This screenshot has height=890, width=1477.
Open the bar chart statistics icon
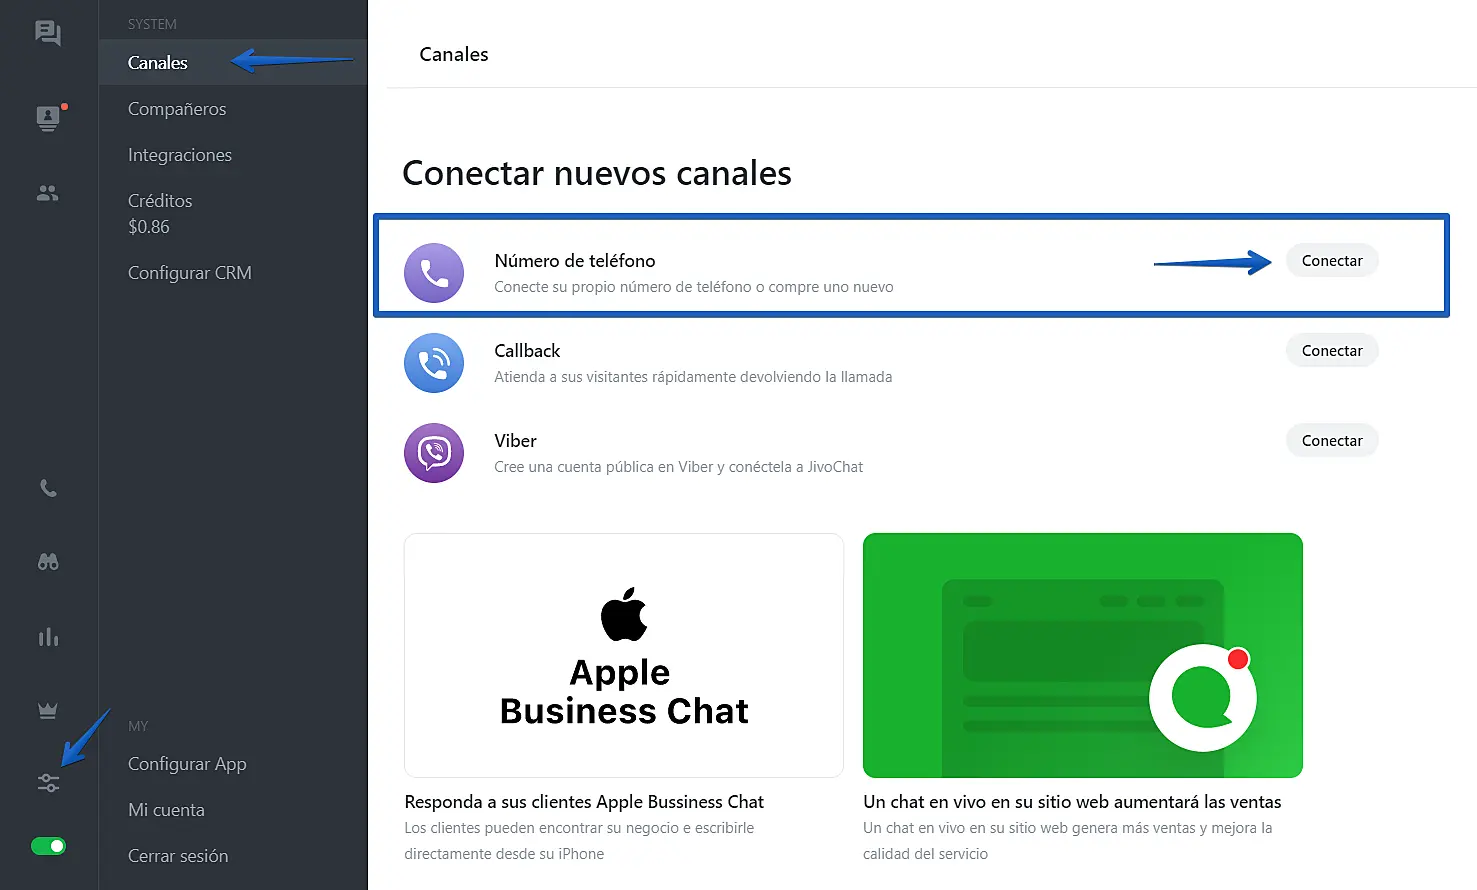tap(48, 637)
